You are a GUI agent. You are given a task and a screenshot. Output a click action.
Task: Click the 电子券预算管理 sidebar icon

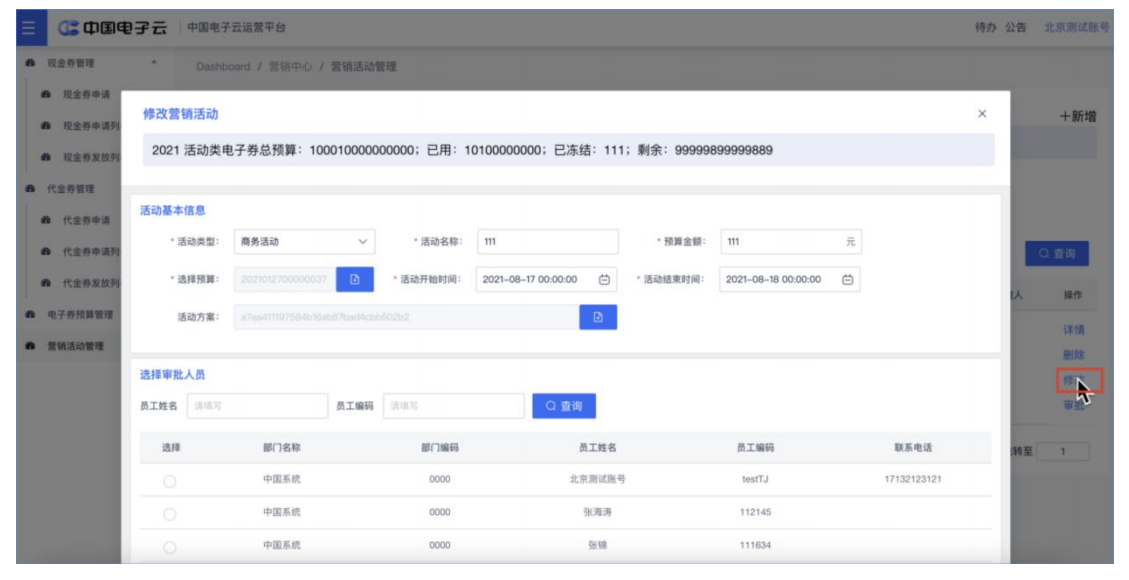point(30,314)
